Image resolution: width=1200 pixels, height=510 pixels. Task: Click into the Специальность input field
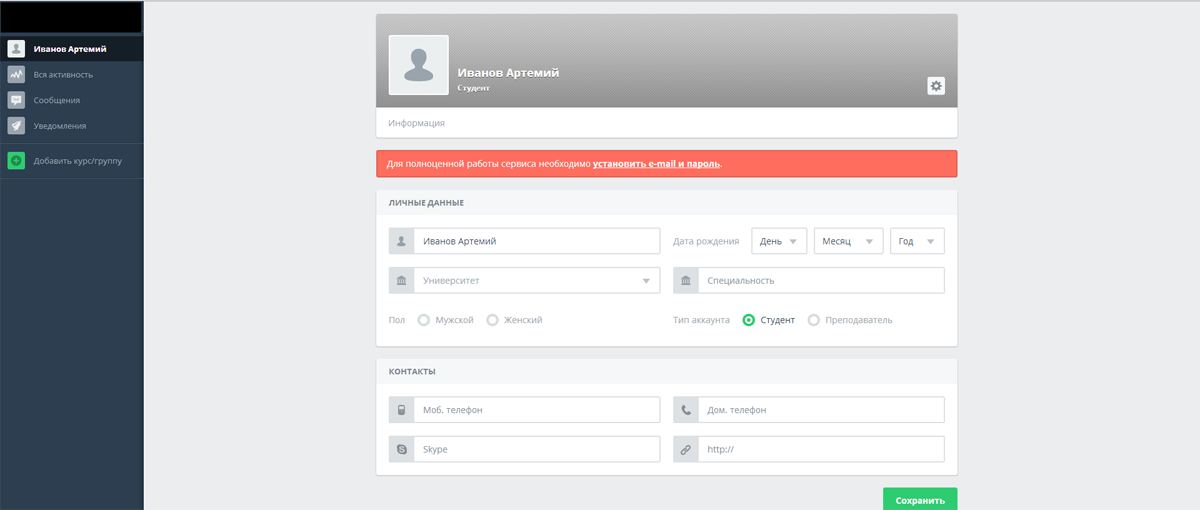(x=820, y=281)
